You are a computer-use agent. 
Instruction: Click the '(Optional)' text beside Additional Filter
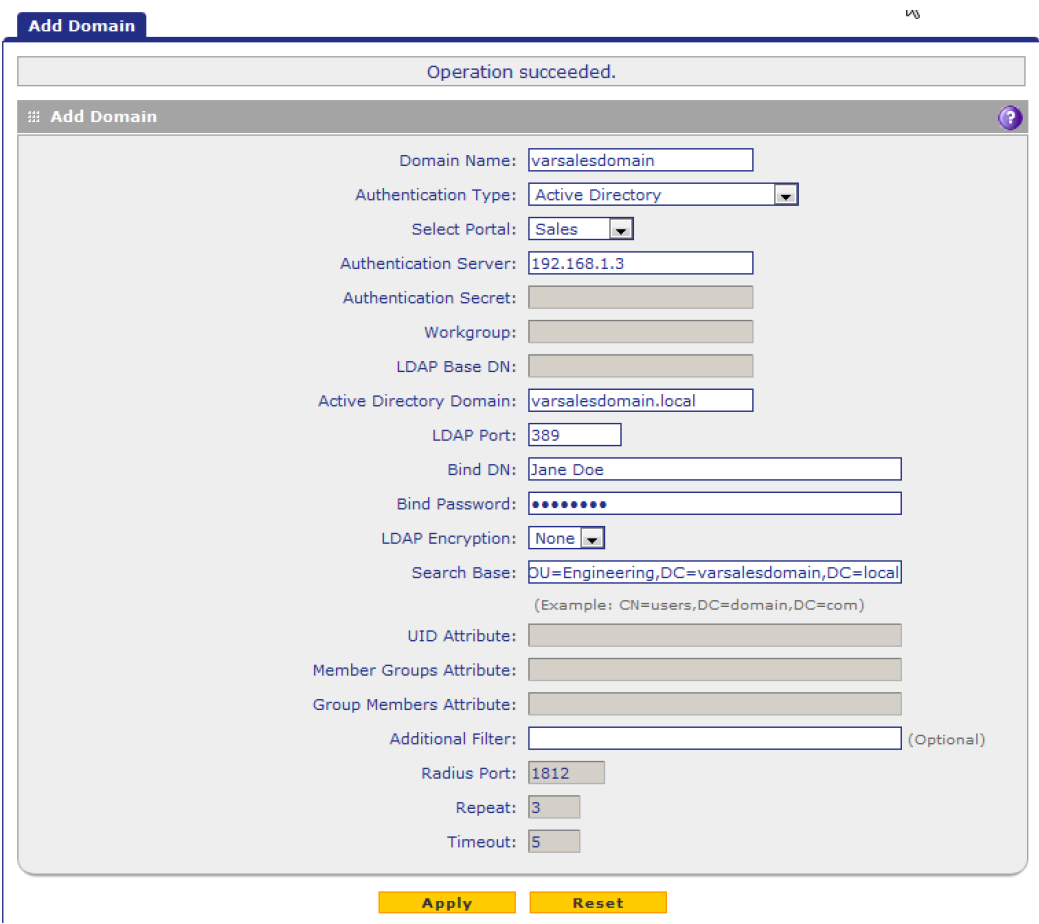point(946,740)
